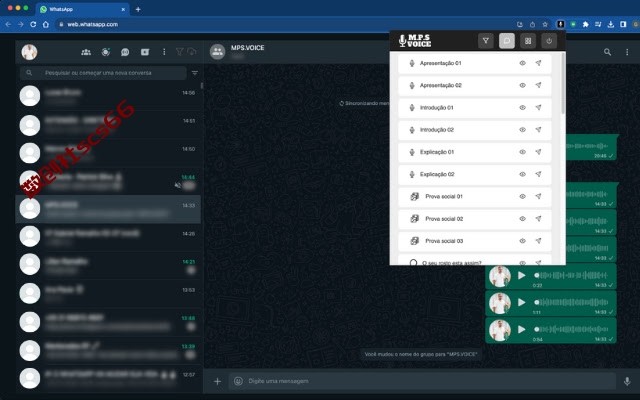Send Prova social 02 media
640x400 pixels.
[538, 219]
